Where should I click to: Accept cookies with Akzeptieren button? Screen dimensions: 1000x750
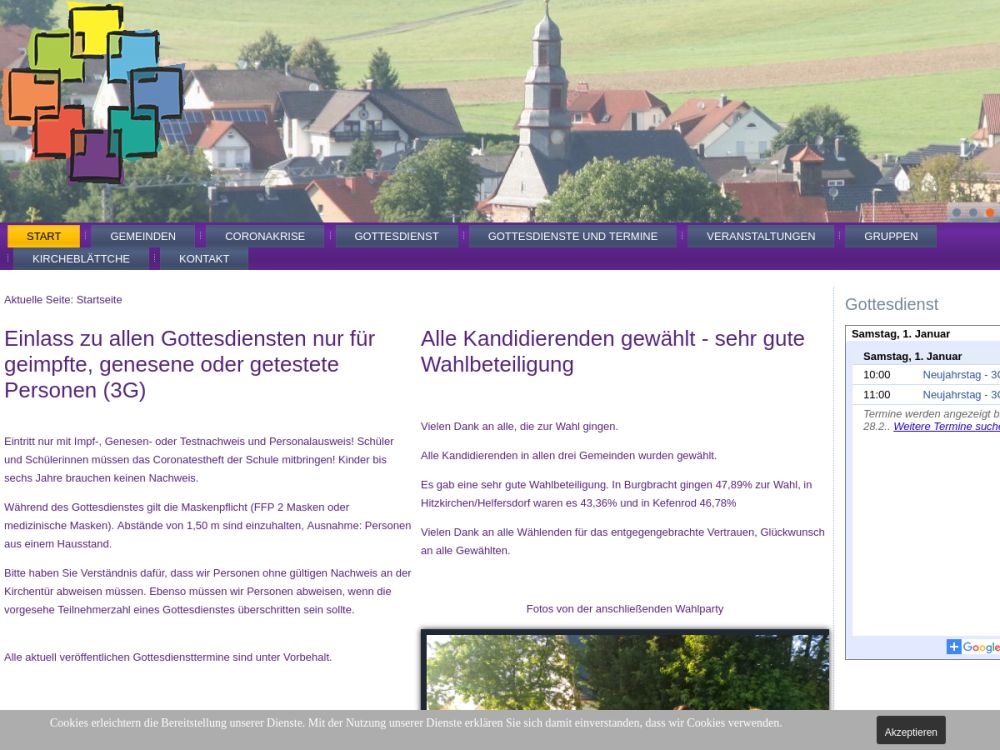click(x=910, y=731)
